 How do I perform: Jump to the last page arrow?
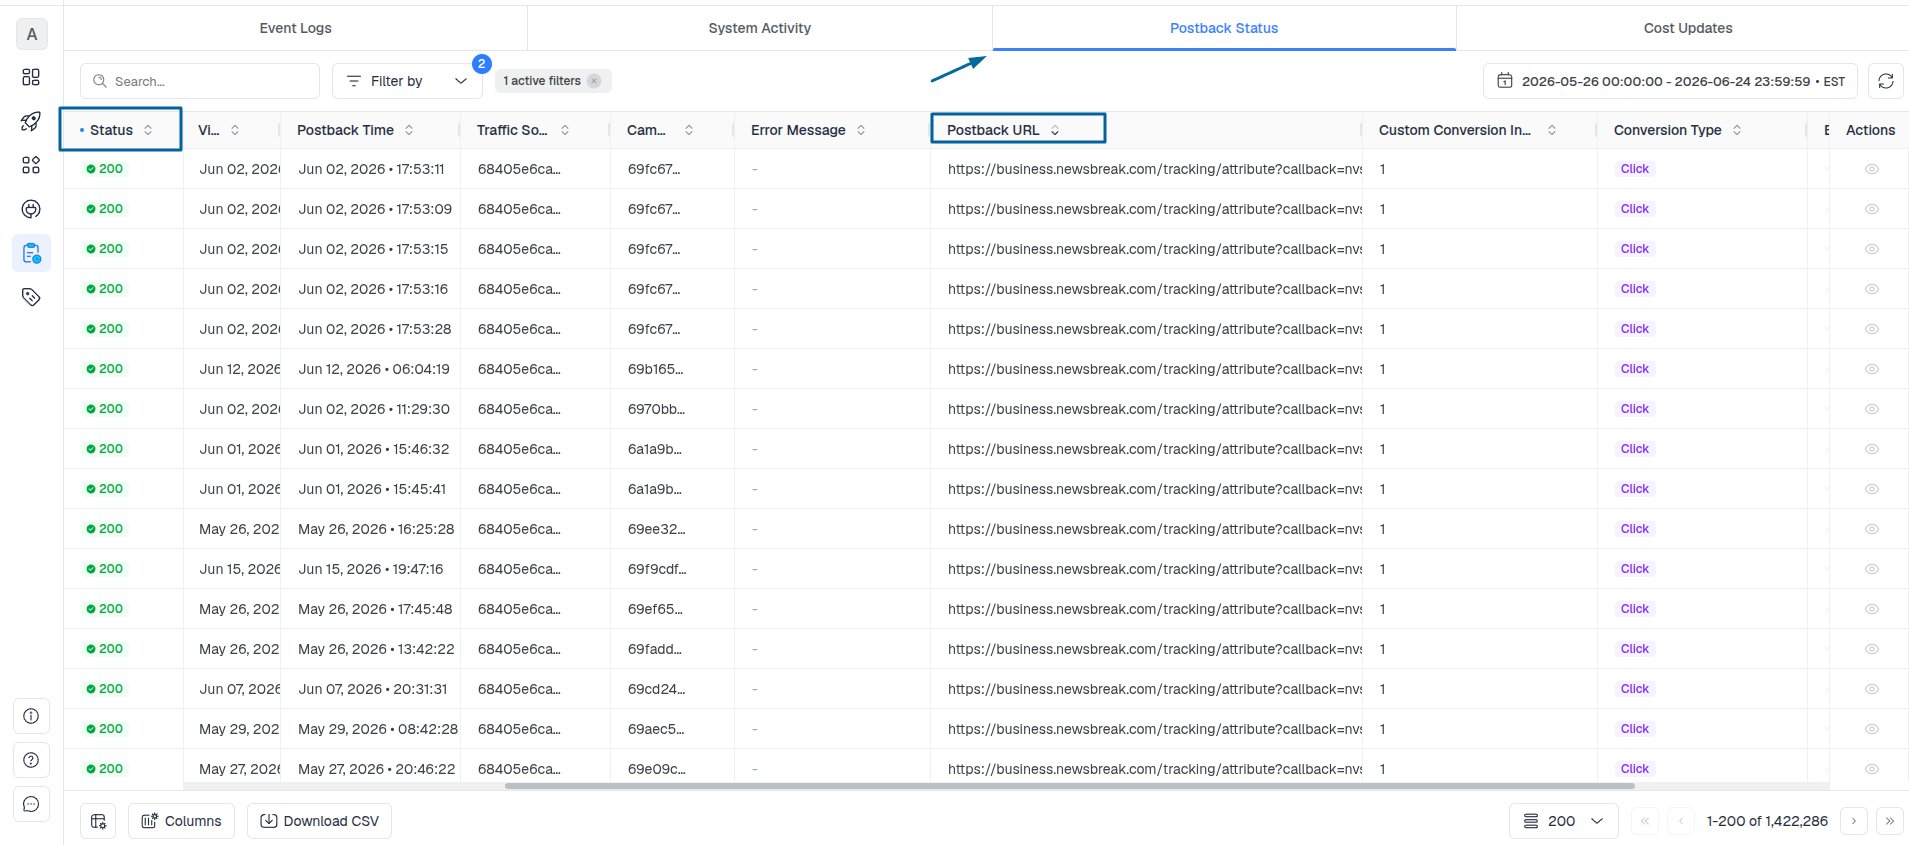pyautogui.click(x=1889, y=821)
